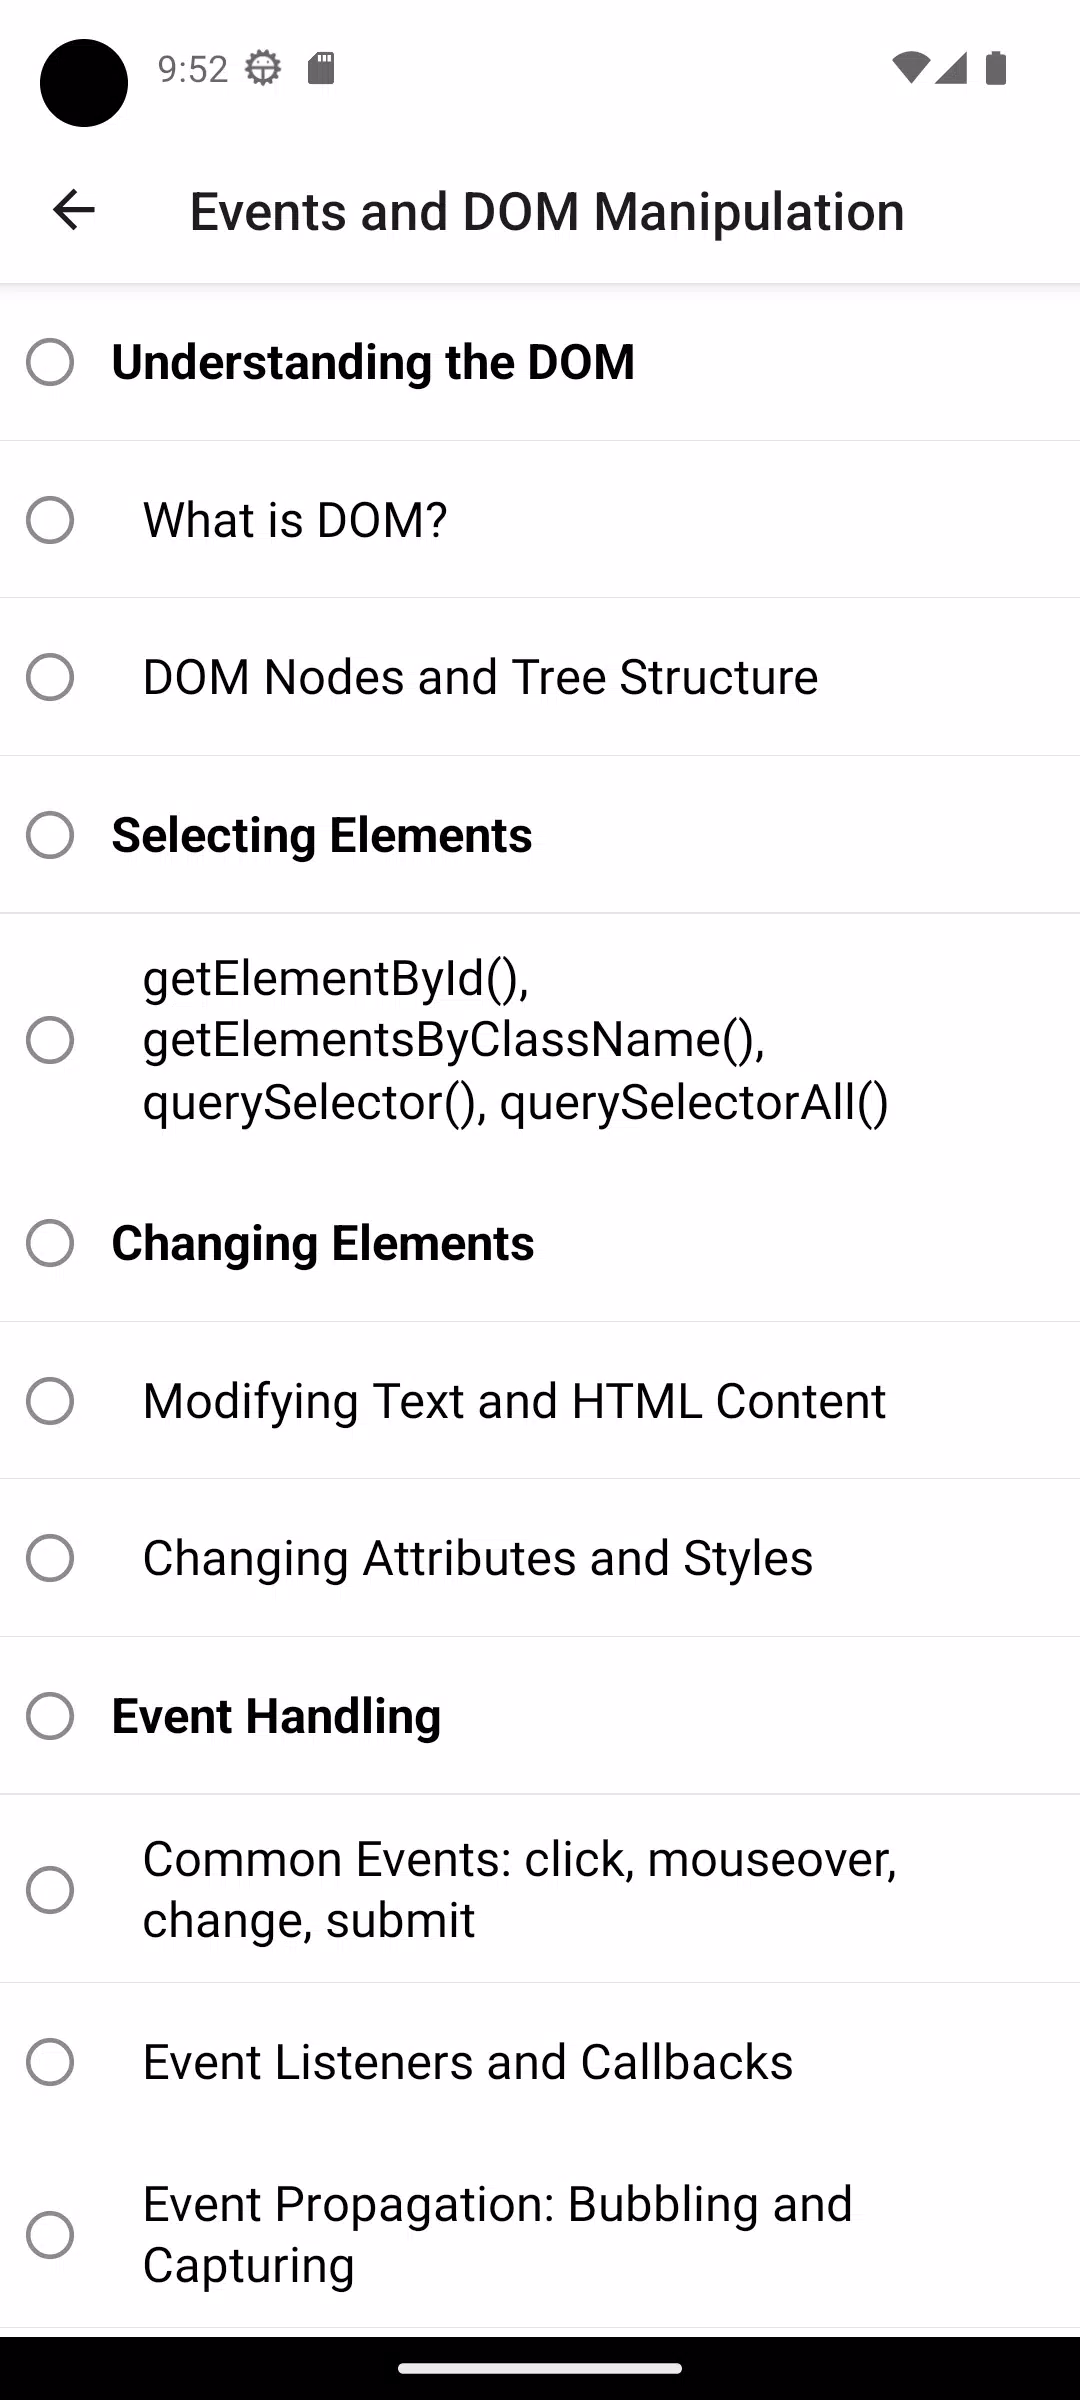
Task: Check the circle beside What is DOM?
Action: click(x=50, y=520)
